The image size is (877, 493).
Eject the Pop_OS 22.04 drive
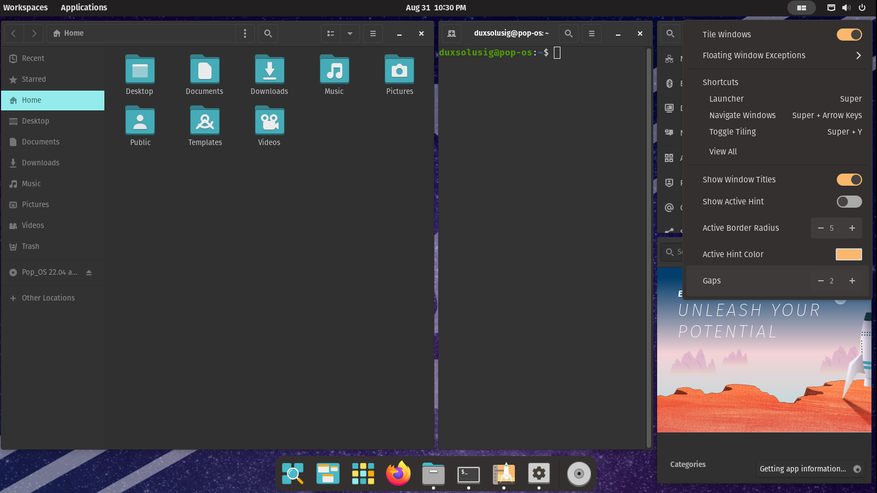88,272
